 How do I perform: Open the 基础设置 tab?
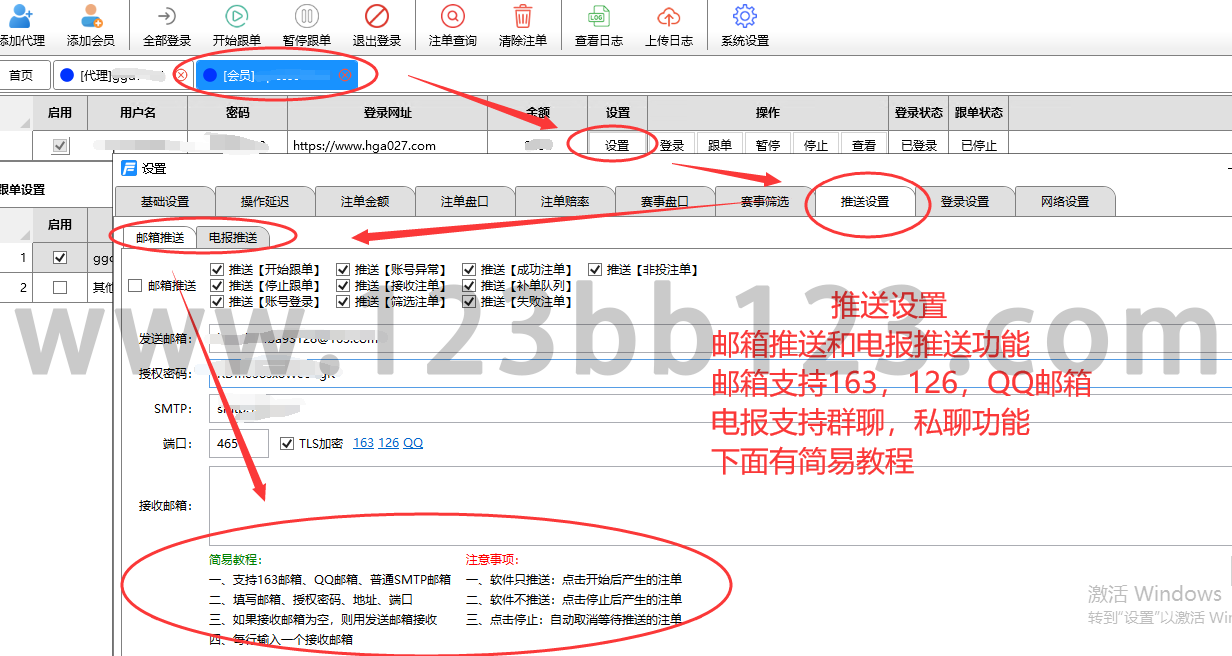[x=165, y=201]
